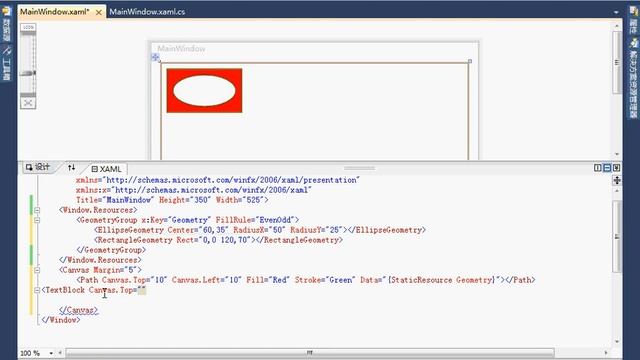Click the Width="525" attribute
640x360 pixels.
[x=240, y=200]
